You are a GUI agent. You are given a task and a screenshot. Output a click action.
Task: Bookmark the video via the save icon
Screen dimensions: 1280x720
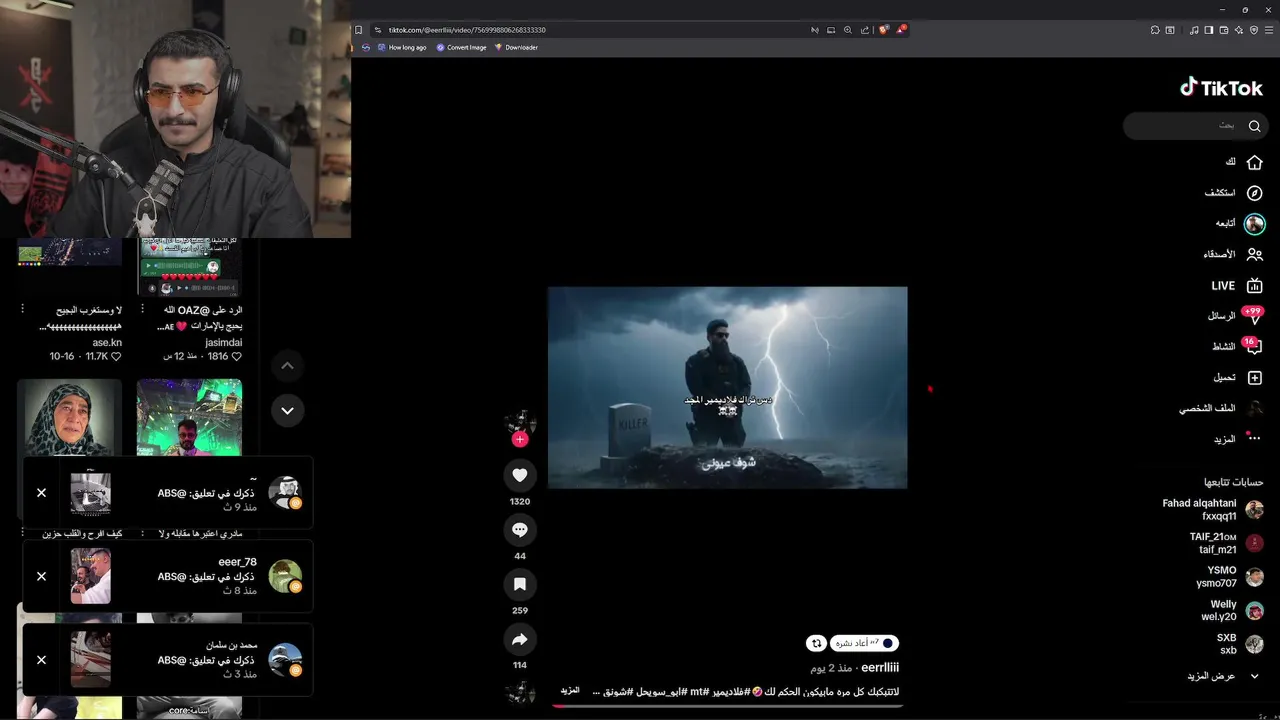[519, 584]
